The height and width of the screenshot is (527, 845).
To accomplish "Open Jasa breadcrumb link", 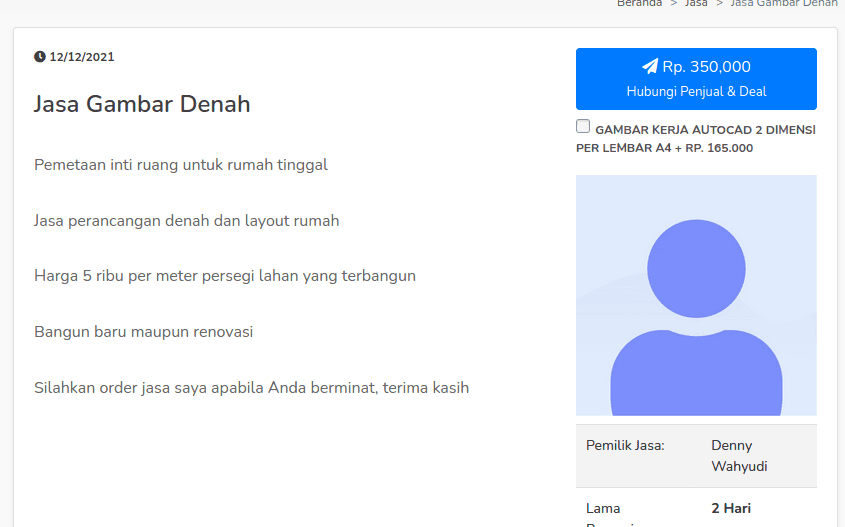I will (x=696, y=3).
